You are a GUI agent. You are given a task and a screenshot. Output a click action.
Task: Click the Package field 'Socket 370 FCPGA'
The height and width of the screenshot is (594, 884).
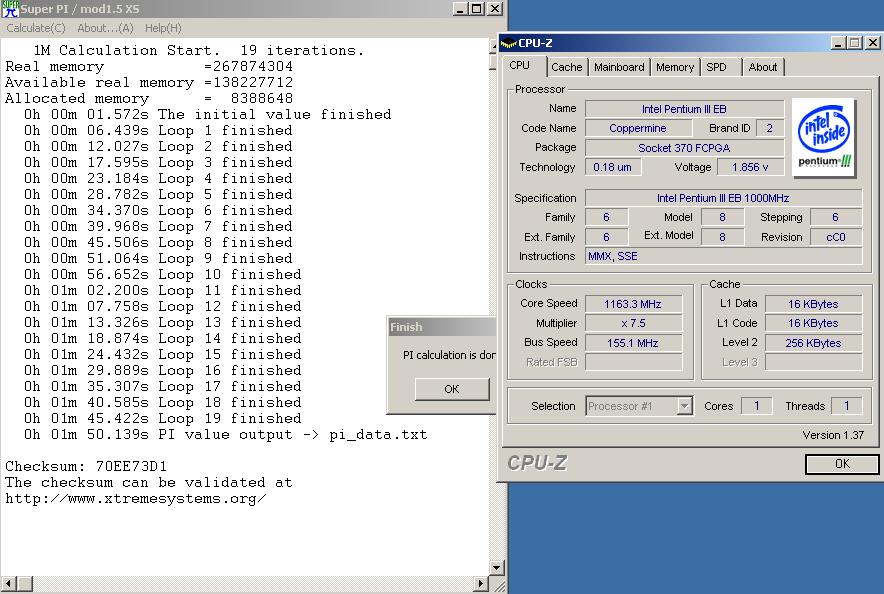pos(684,148)
